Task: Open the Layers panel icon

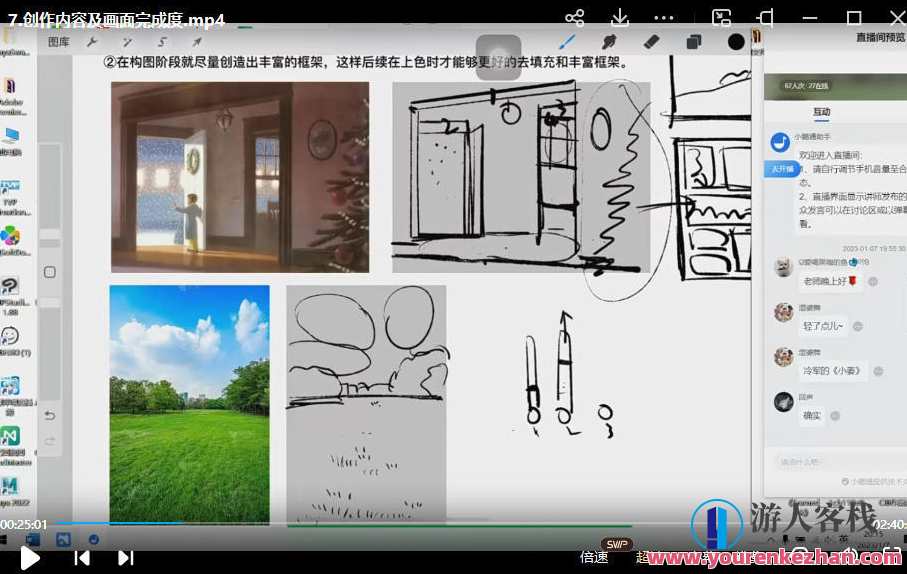Action: [694, 42]
